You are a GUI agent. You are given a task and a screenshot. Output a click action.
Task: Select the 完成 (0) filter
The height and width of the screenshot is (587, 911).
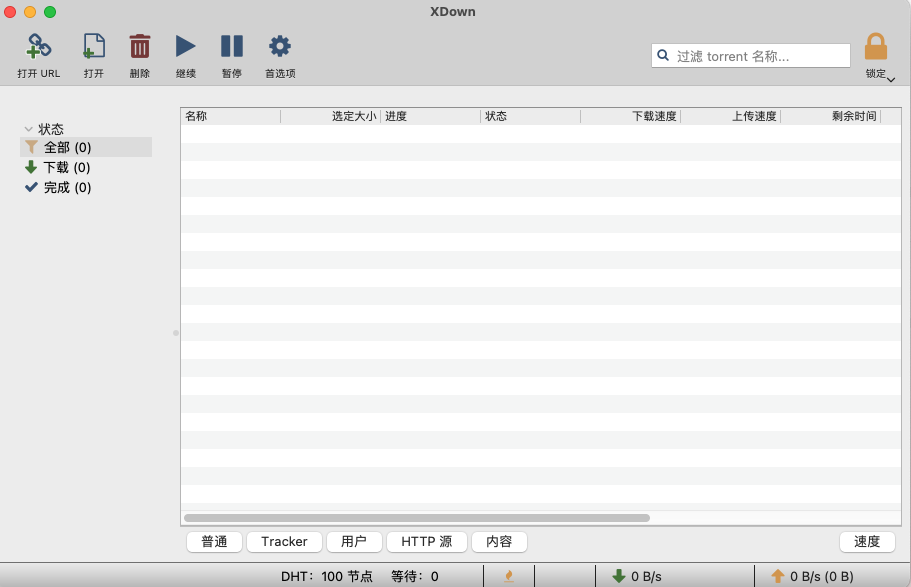click(x=86, y=187)
